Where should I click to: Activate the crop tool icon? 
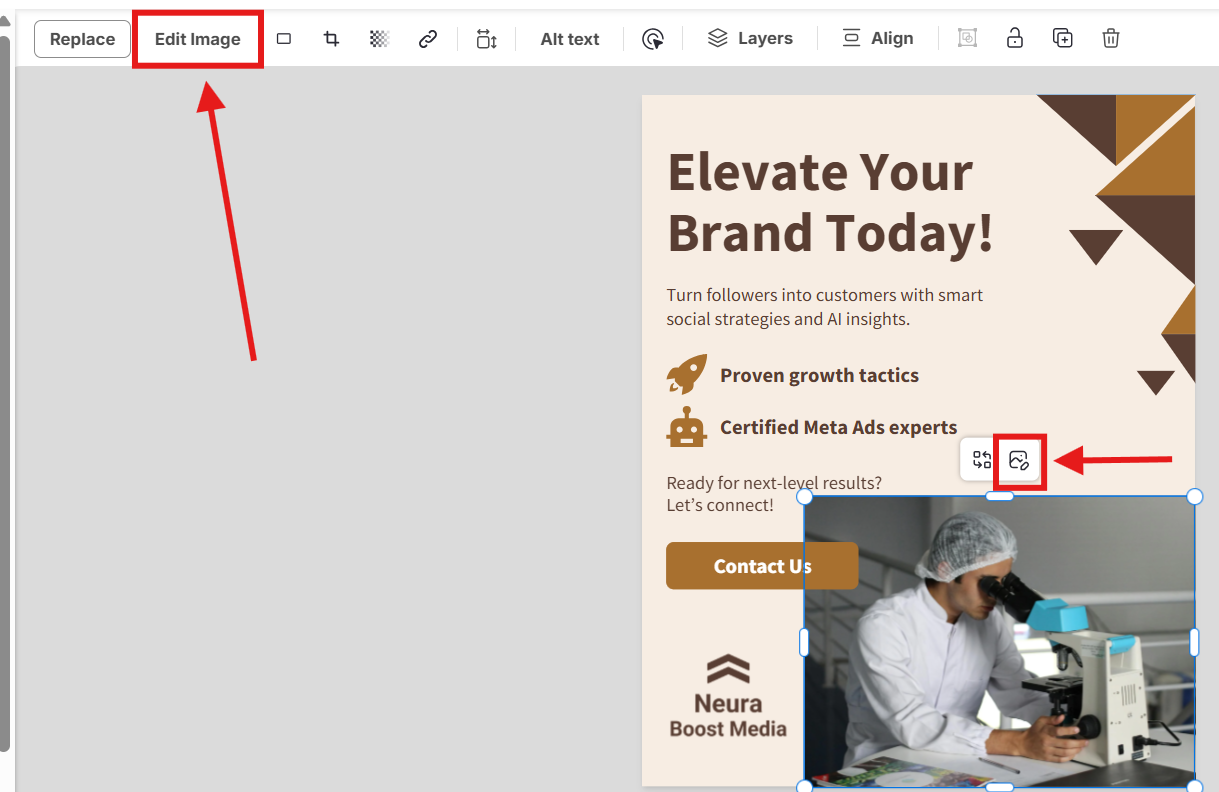[331, 39]
